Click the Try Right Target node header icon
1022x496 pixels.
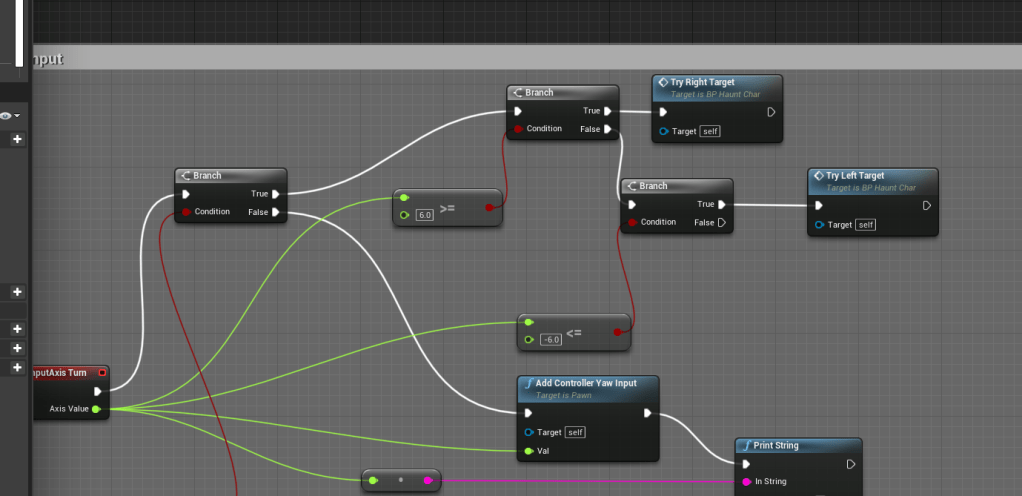[662, 83]
